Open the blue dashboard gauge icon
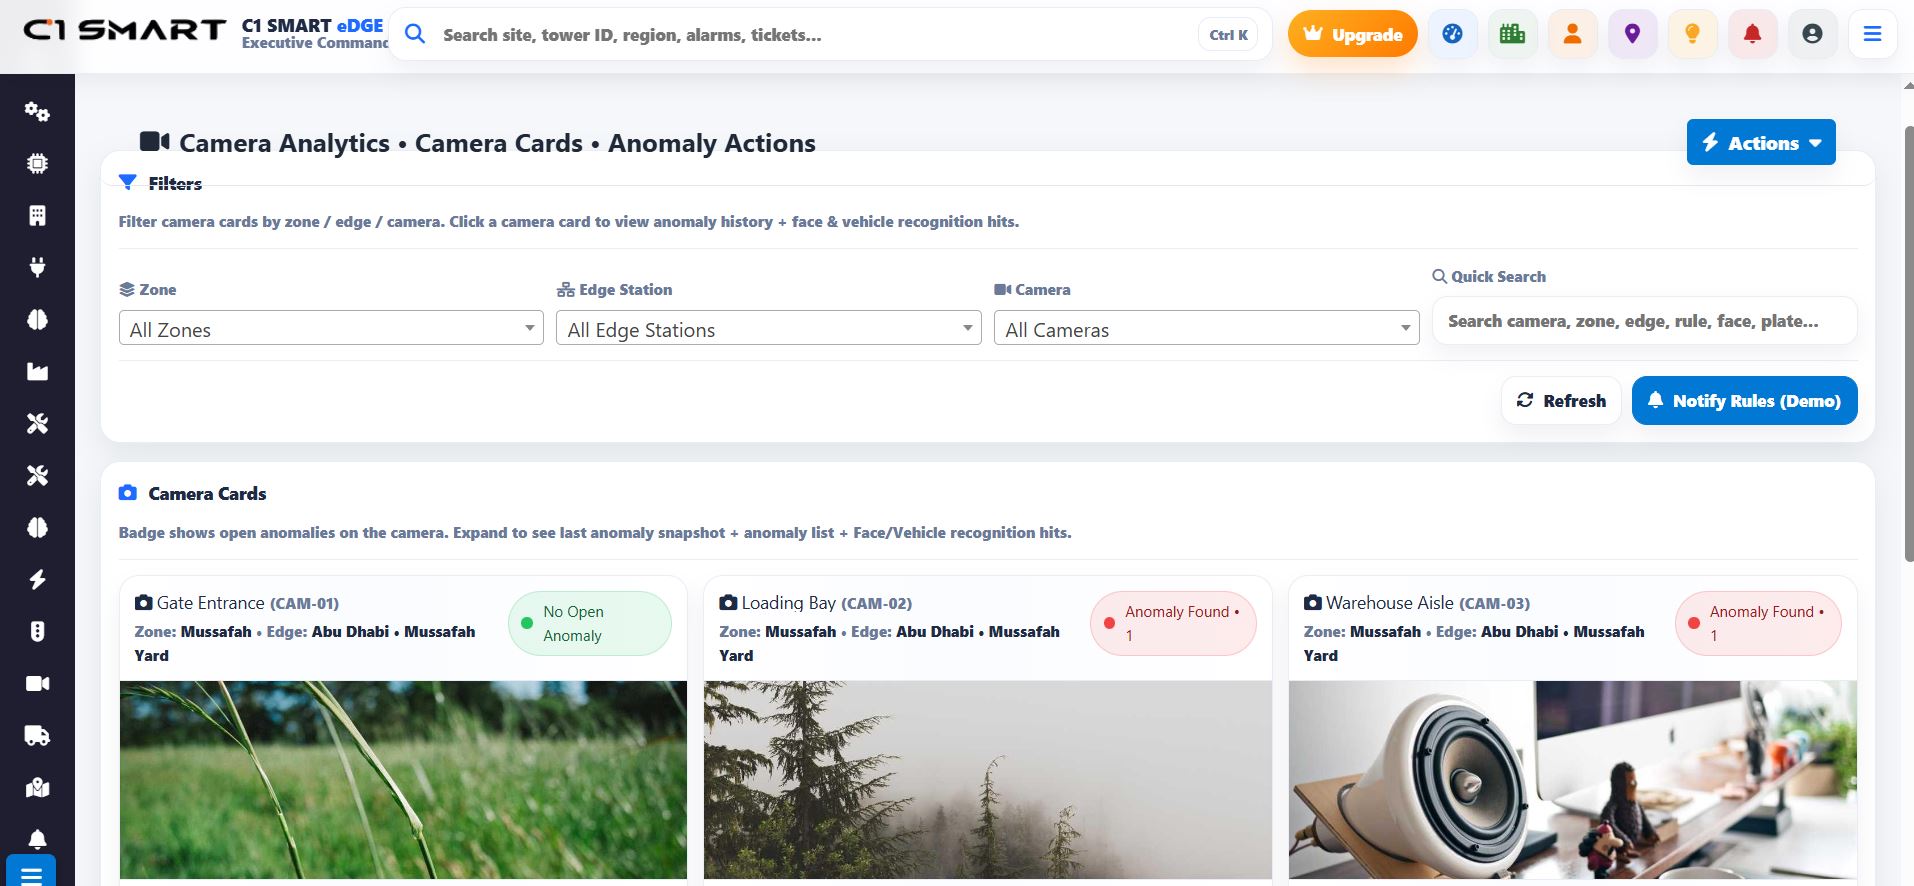 pyautogui.click(x=1452, y=34)
